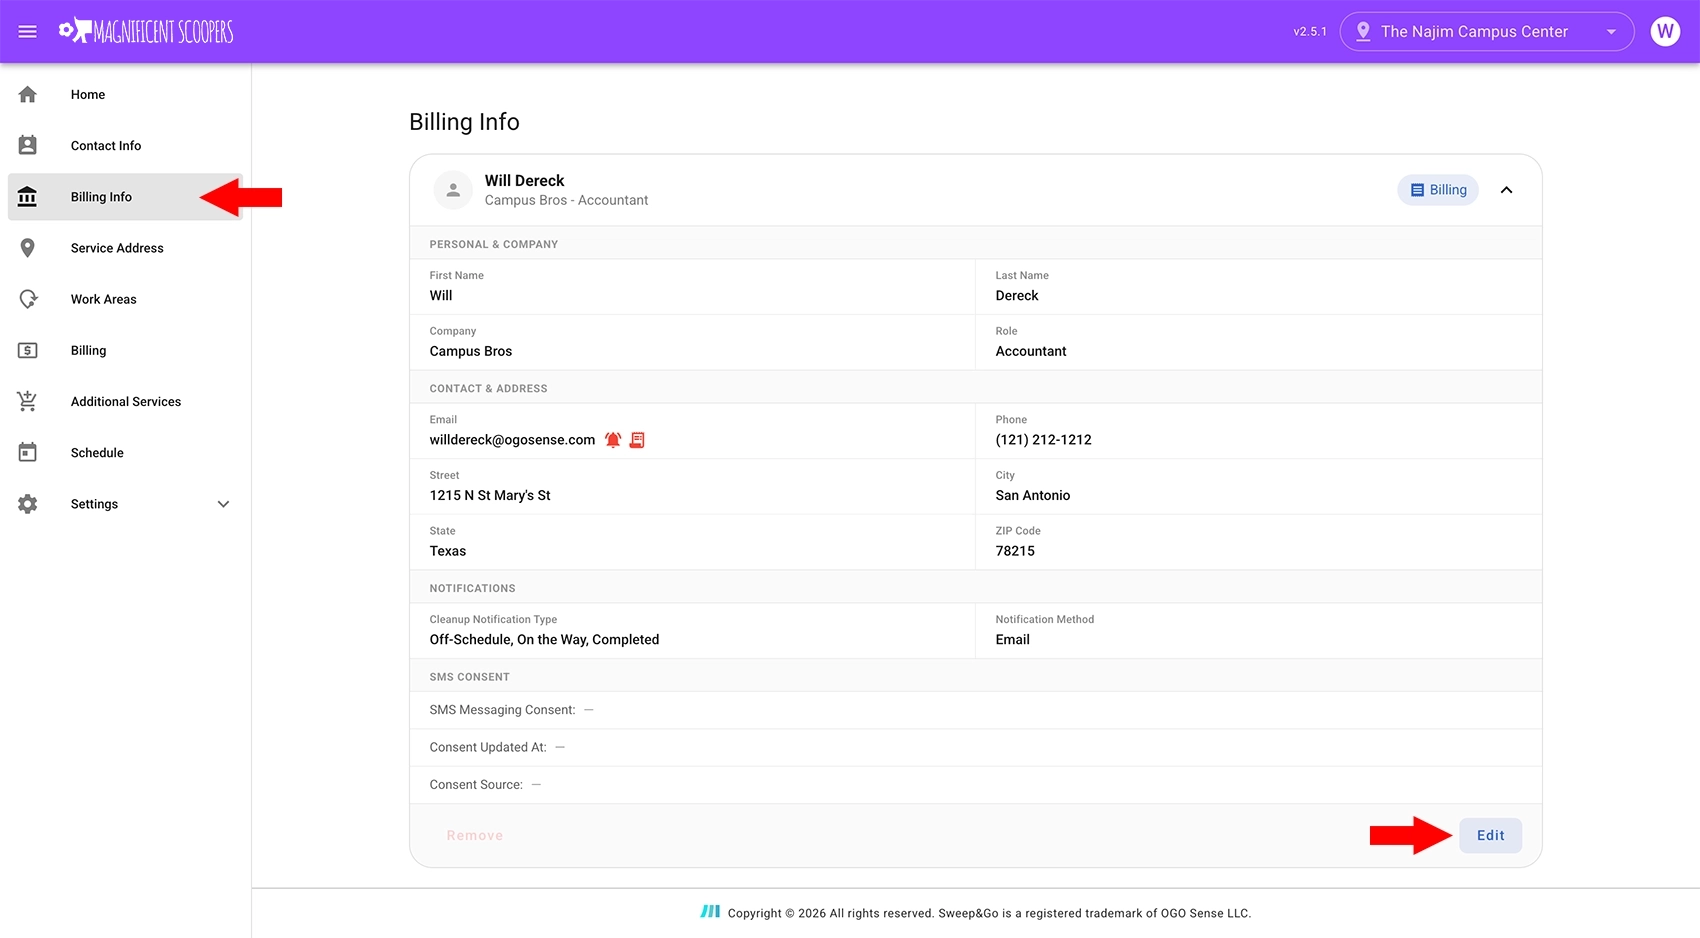Open the W user avatar menu

pos(1665,31)
